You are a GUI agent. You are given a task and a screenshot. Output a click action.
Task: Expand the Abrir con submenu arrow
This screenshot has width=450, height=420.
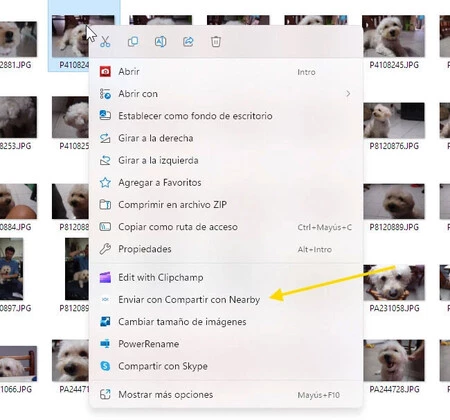348,94
